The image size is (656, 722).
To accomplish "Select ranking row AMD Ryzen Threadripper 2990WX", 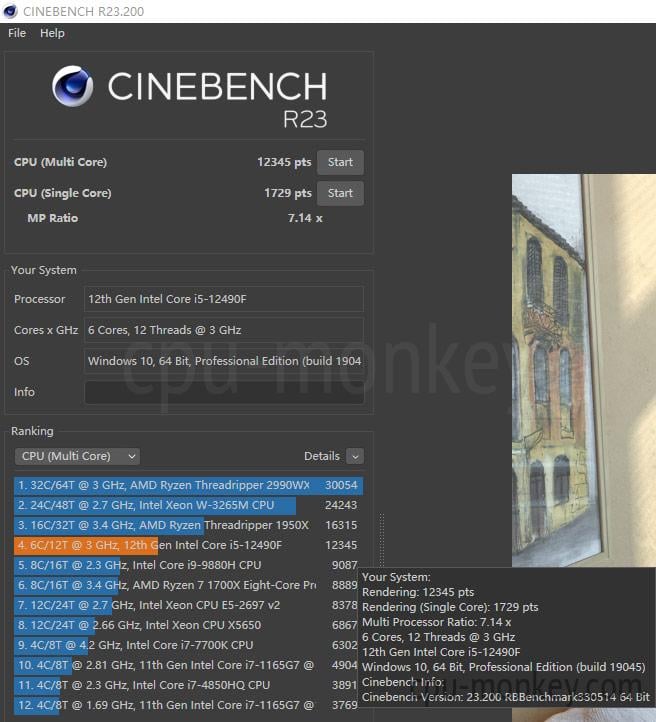I will click(x=188, y=485).
